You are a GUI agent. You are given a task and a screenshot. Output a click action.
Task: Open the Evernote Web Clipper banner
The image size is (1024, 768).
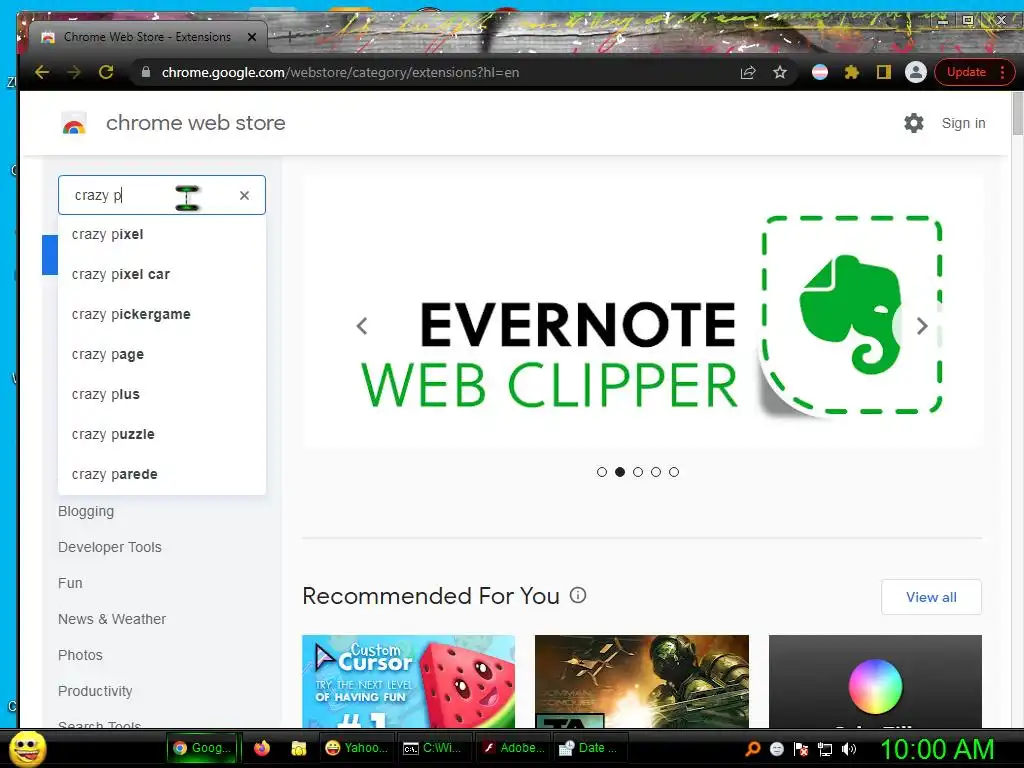coord(643,312)
